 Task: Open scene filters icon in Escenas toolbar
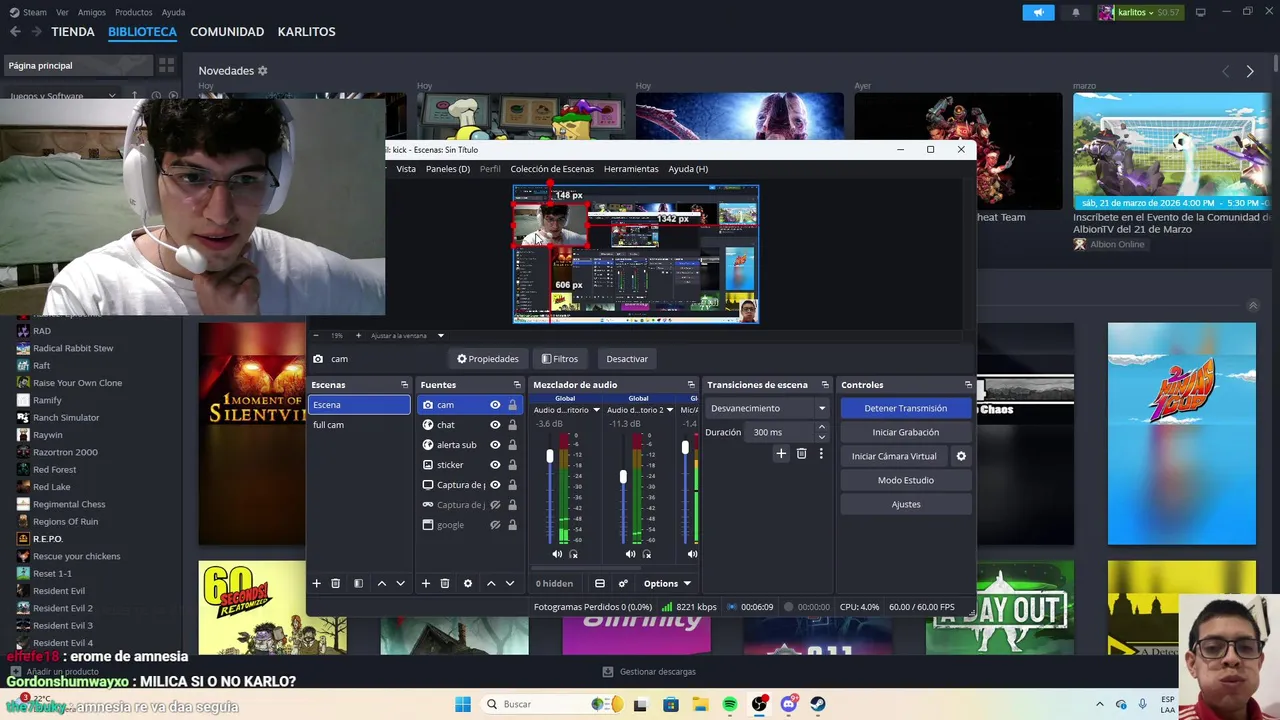pyautogui.click(x=358, y=583)
